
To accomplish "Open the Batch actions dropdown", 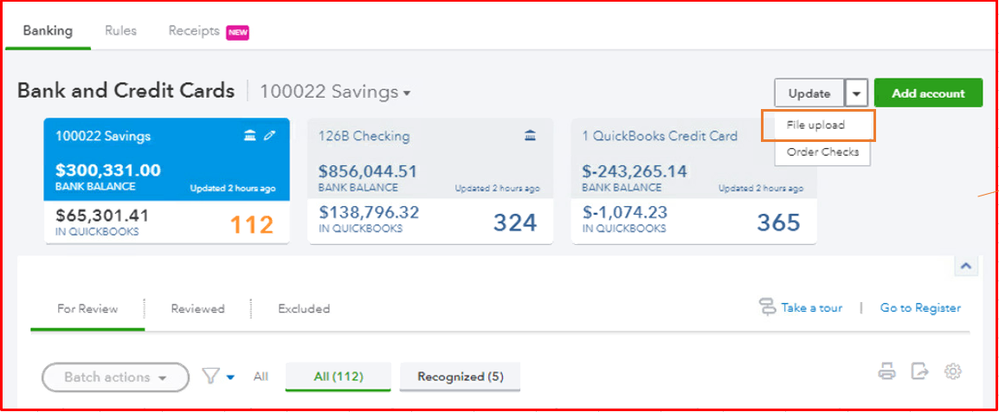I will point(115,377).
